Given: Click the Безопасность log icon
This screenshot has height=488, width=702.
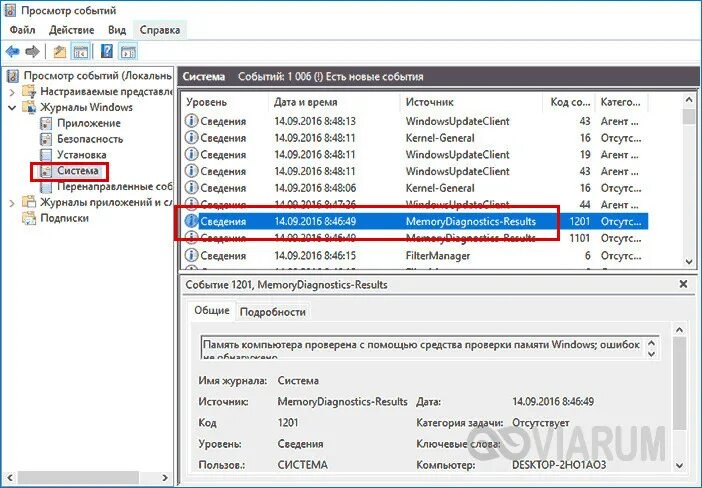Looking at the screenshot, I should (x=46, y=139).
